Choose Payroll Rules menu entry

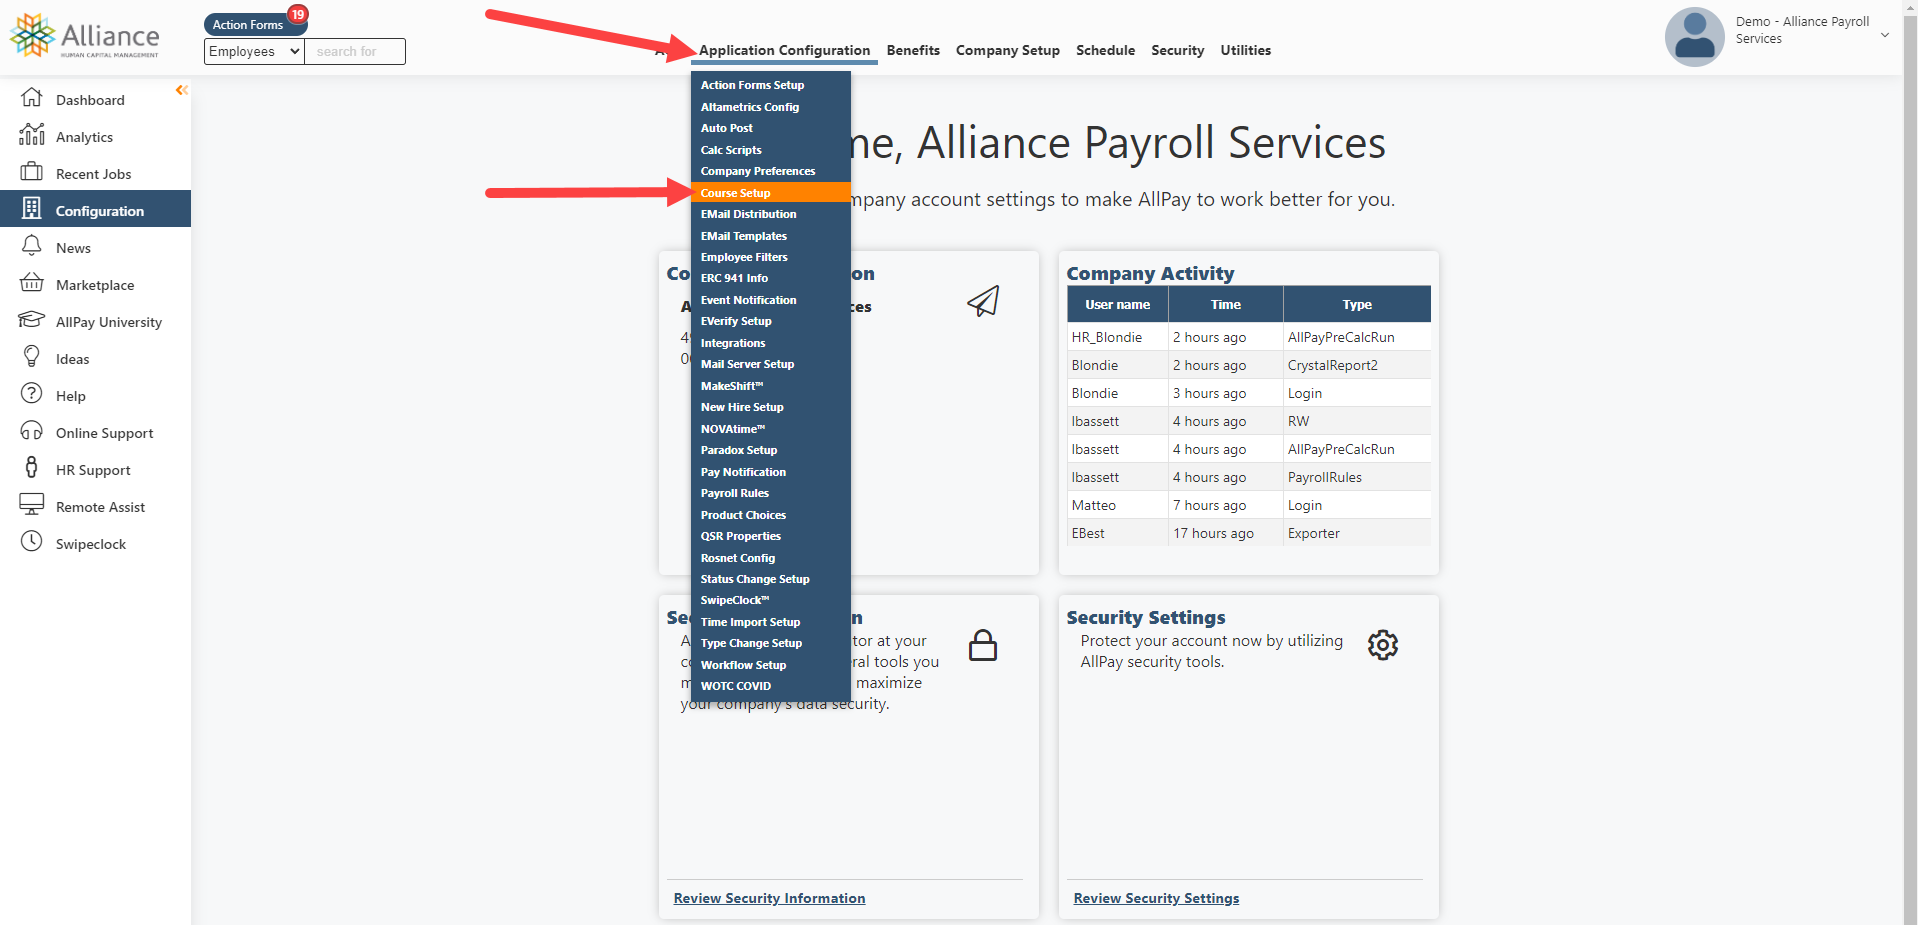(771, 493)
